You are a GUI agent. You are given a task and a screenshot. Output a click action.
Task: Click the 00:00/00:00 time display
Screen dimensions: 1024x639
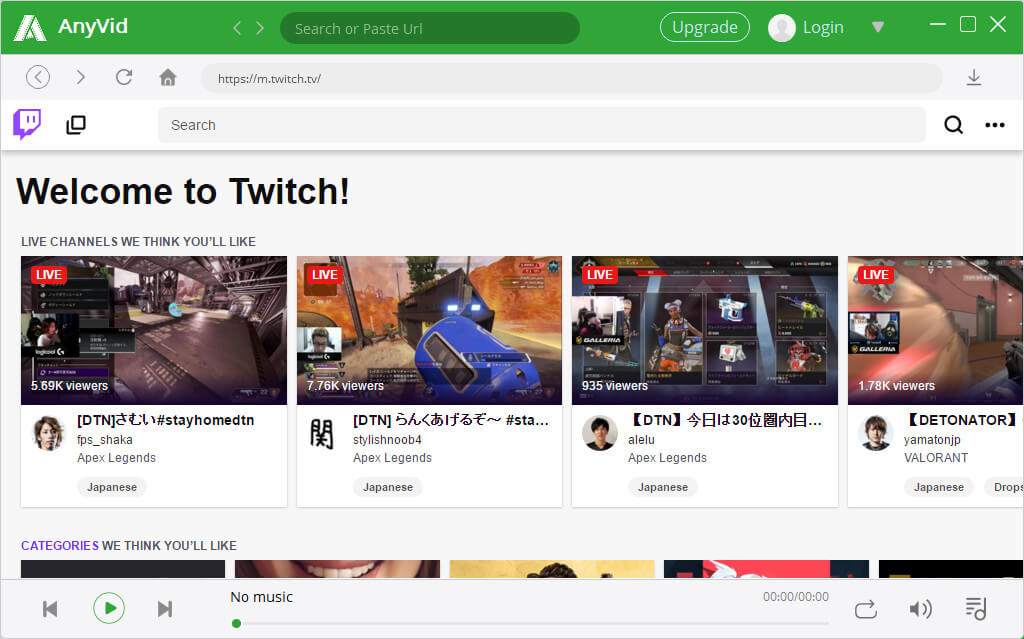[795, 597]
